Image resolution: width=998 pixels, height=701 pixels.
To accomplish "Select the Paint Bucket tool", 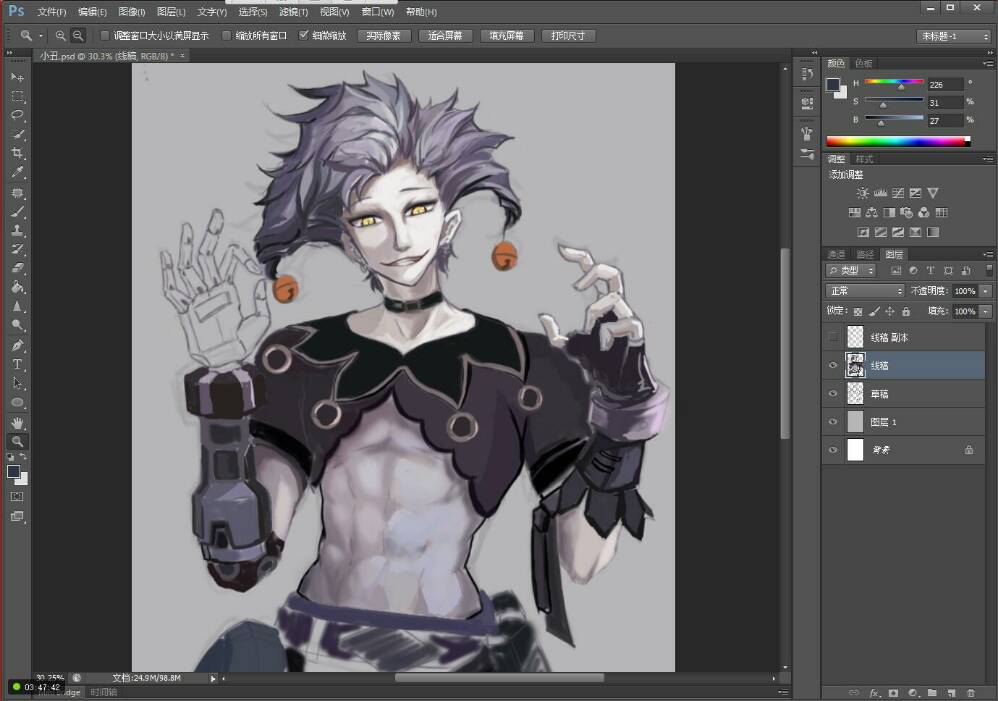I will pyautogui.click(x=17, y=287).
